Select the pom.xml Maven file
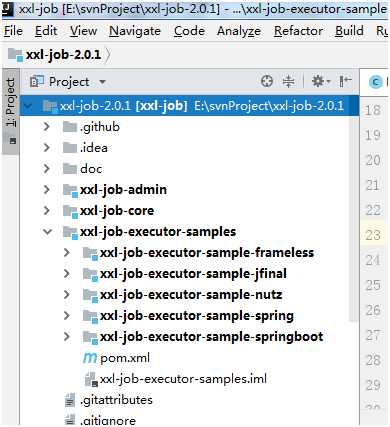390x427 pixels. (116, 358)
